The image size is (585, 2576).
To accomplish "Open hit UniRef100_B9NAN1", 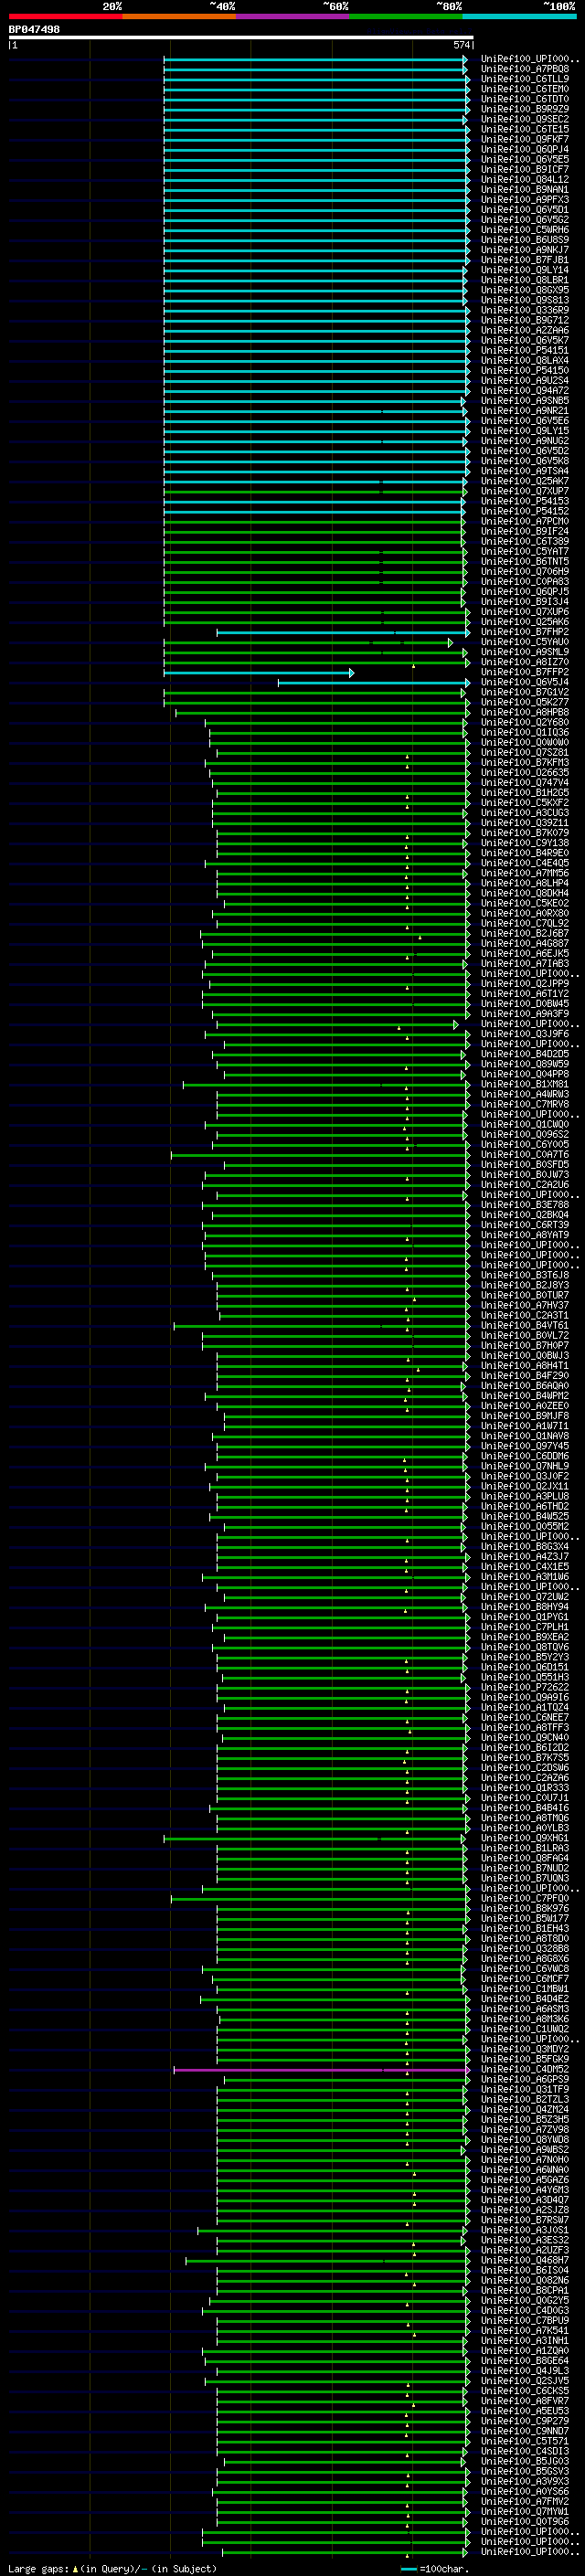I will (524, 189).
